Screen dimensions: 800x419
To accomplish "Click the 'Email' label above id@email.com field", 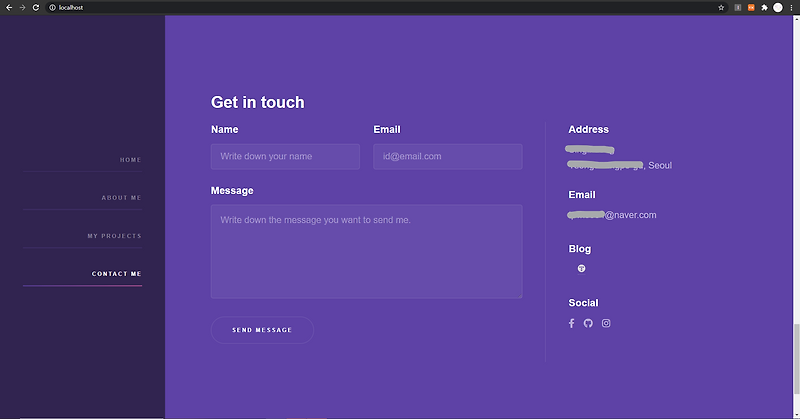I will click(387, 130).
